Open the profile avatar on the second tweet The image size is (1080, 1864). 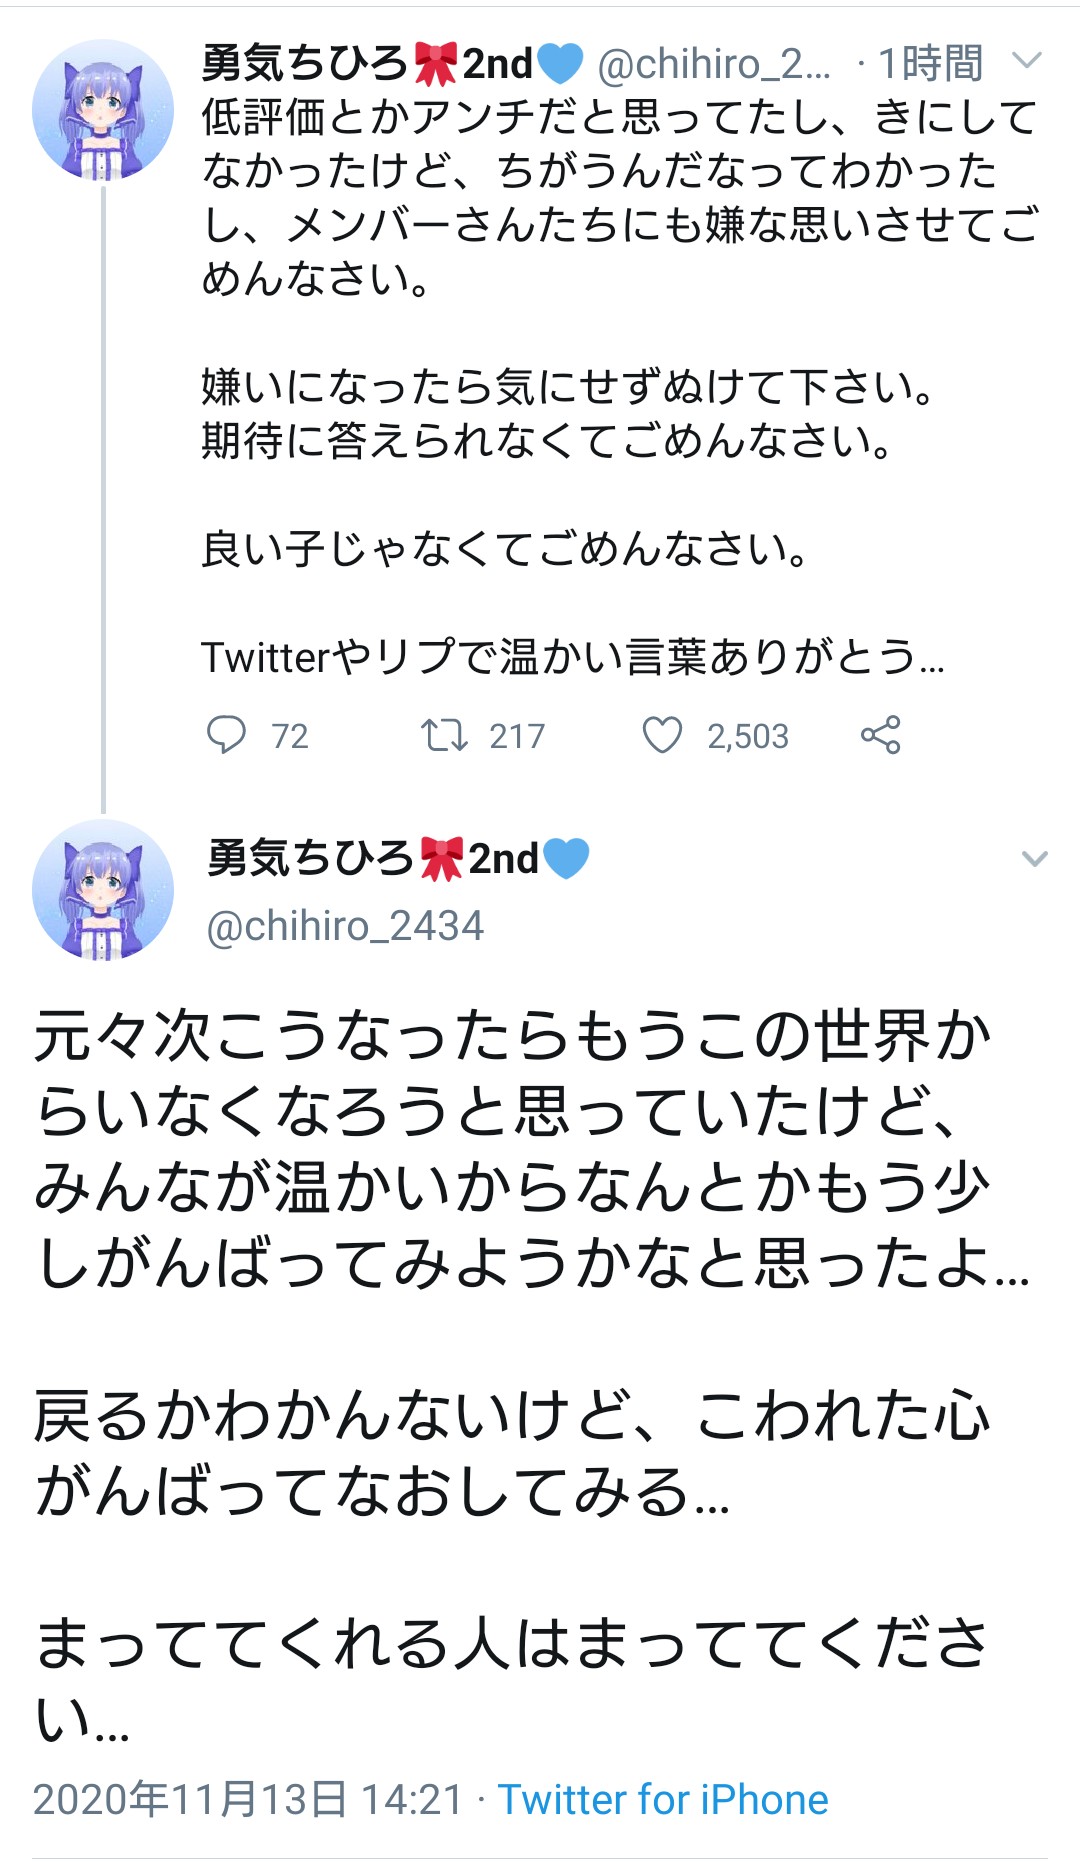pos(103,890)
